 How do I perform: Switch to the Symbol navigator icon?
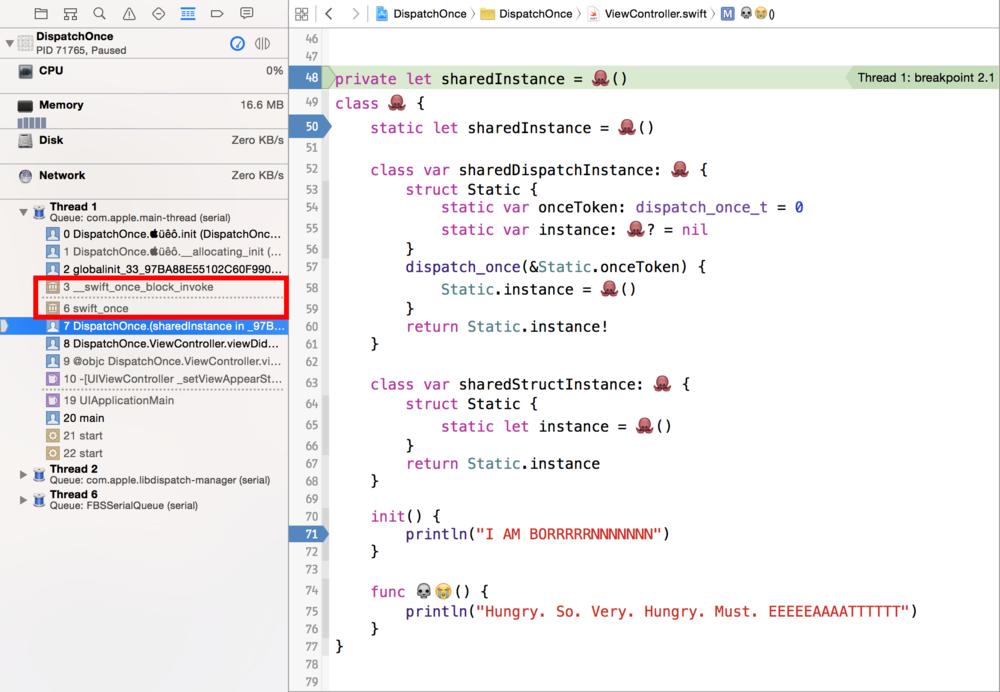tap(70, 14)
